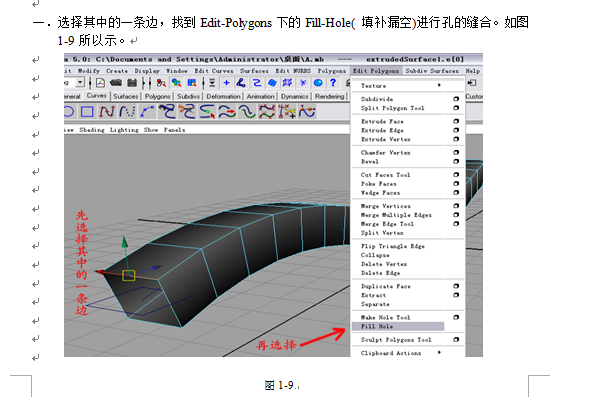Open the Extrude Face option box

coord(455,121)
